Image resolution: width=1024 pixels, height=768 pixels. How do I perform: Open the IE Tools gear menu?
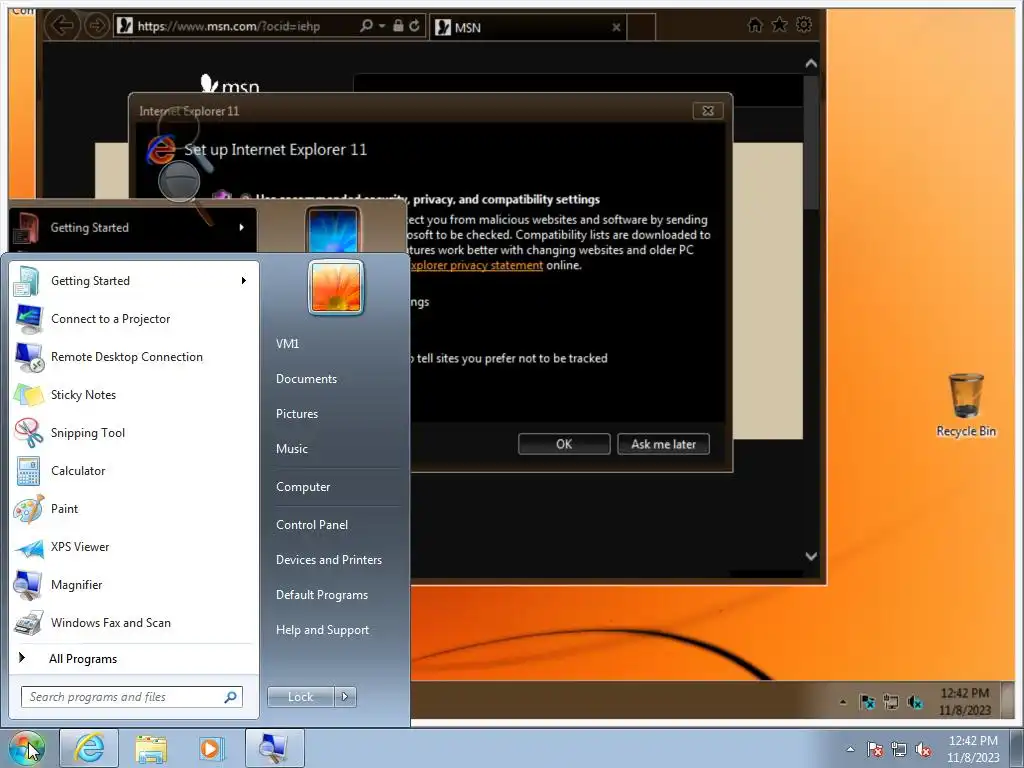(x=804, y=25)
